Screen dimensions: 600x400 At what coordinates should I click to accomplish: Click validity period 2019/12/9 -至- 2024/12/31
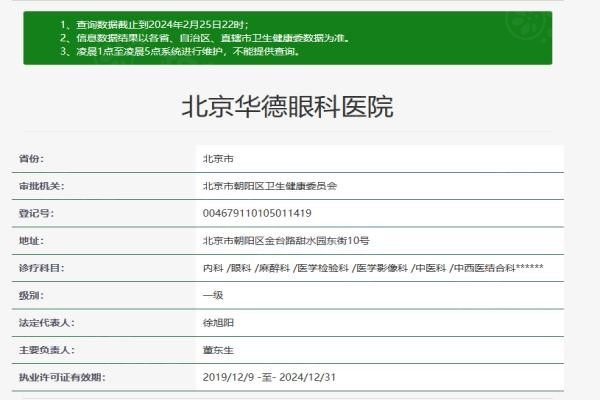(269, 377)
